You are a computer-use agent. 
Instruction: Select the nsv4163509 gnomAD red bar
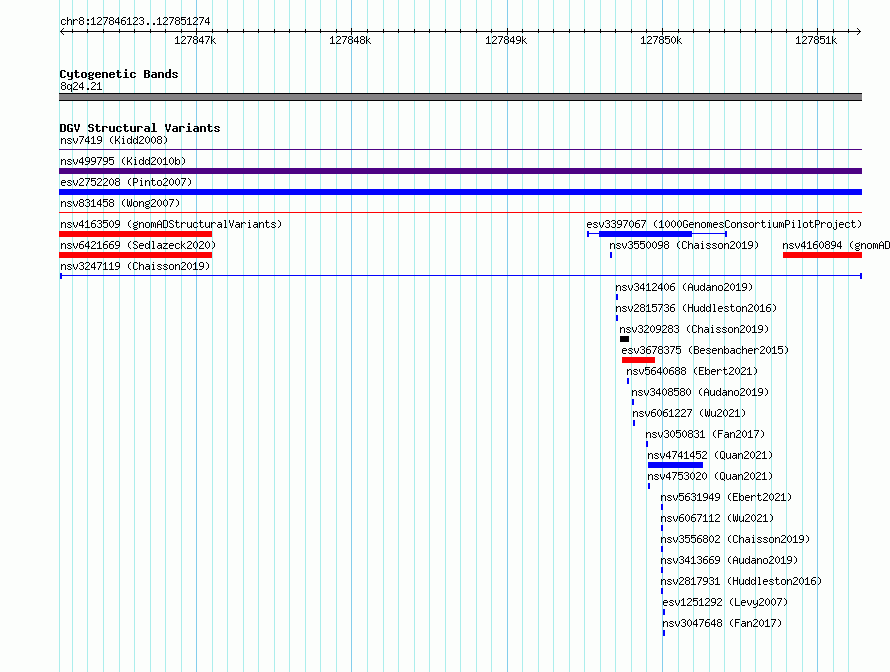click(136, 234)
